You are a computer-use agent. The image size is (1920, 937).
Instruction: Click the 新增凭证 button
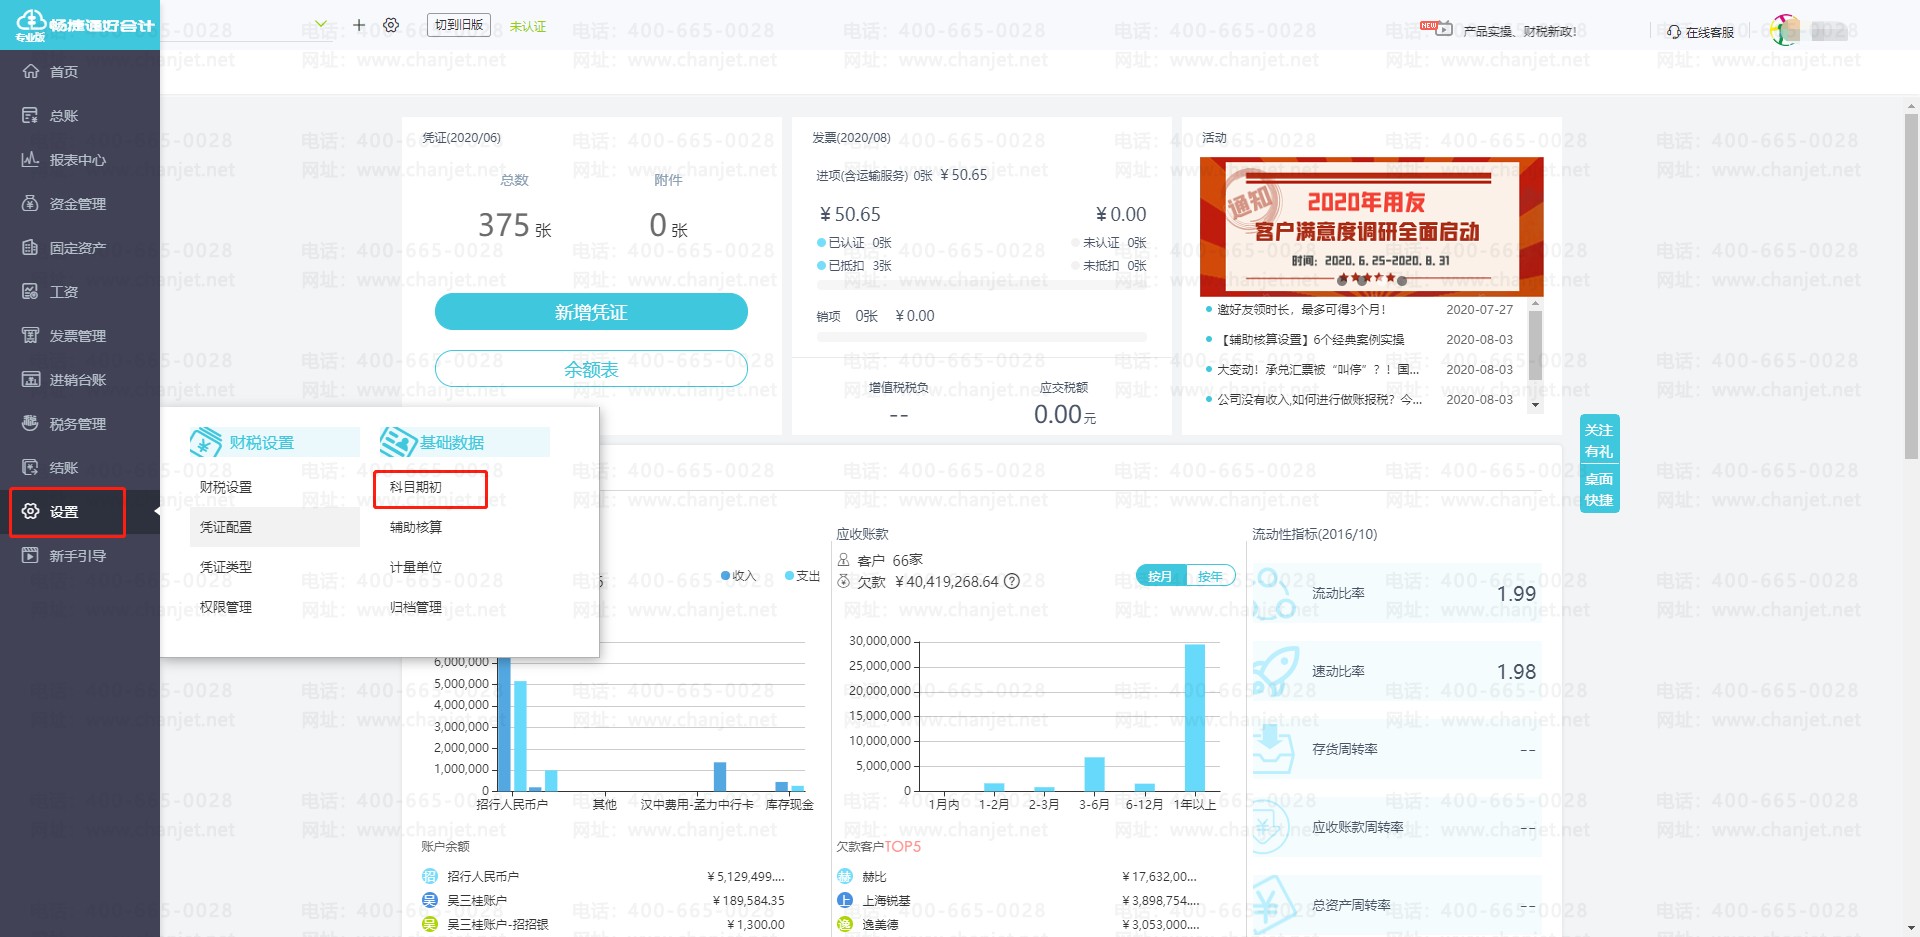591,312
